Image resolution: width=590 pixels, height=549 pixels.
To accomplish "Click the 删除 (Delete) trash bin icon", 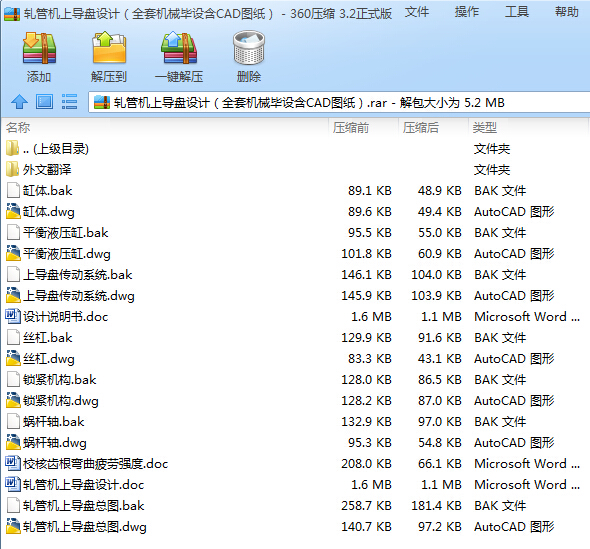I will click(x=249, y=47).
